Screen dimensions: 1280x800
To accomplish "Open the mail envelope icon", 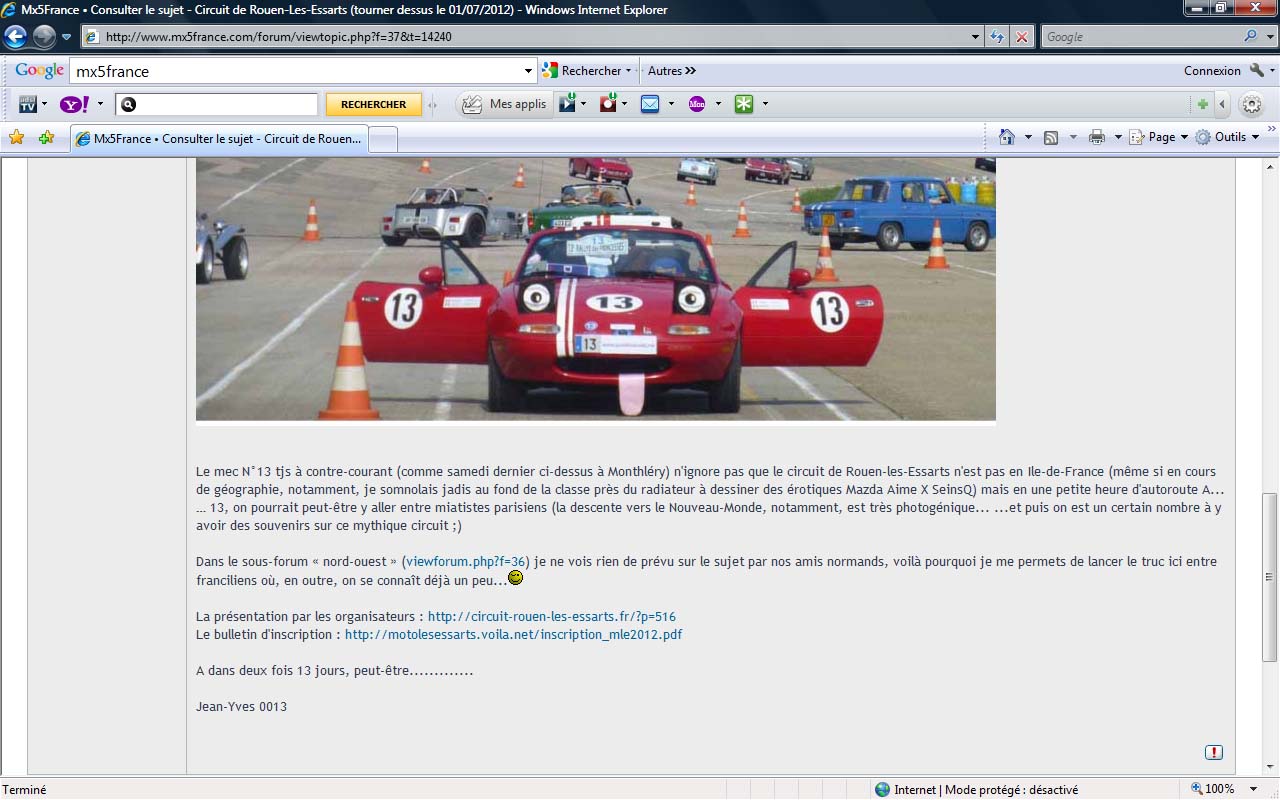I will [650, 104].
